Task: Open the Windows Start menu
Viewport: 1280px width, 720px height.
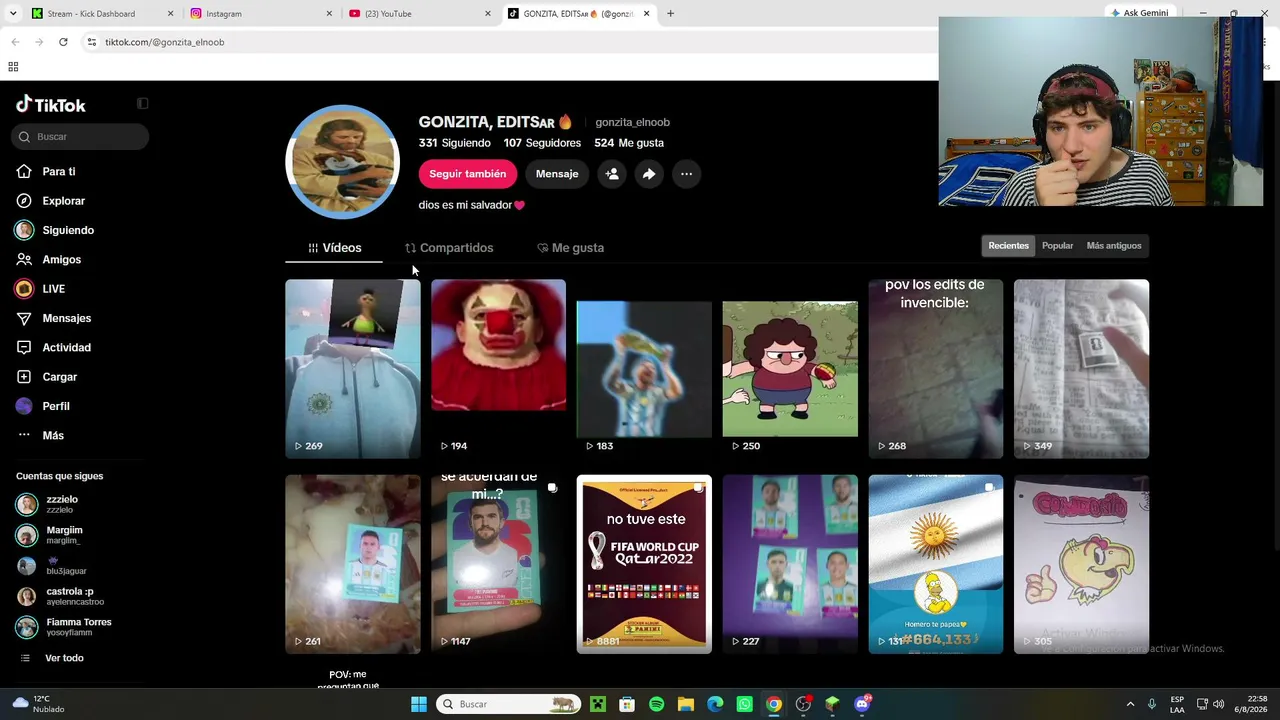Action: tap(419, 704)
